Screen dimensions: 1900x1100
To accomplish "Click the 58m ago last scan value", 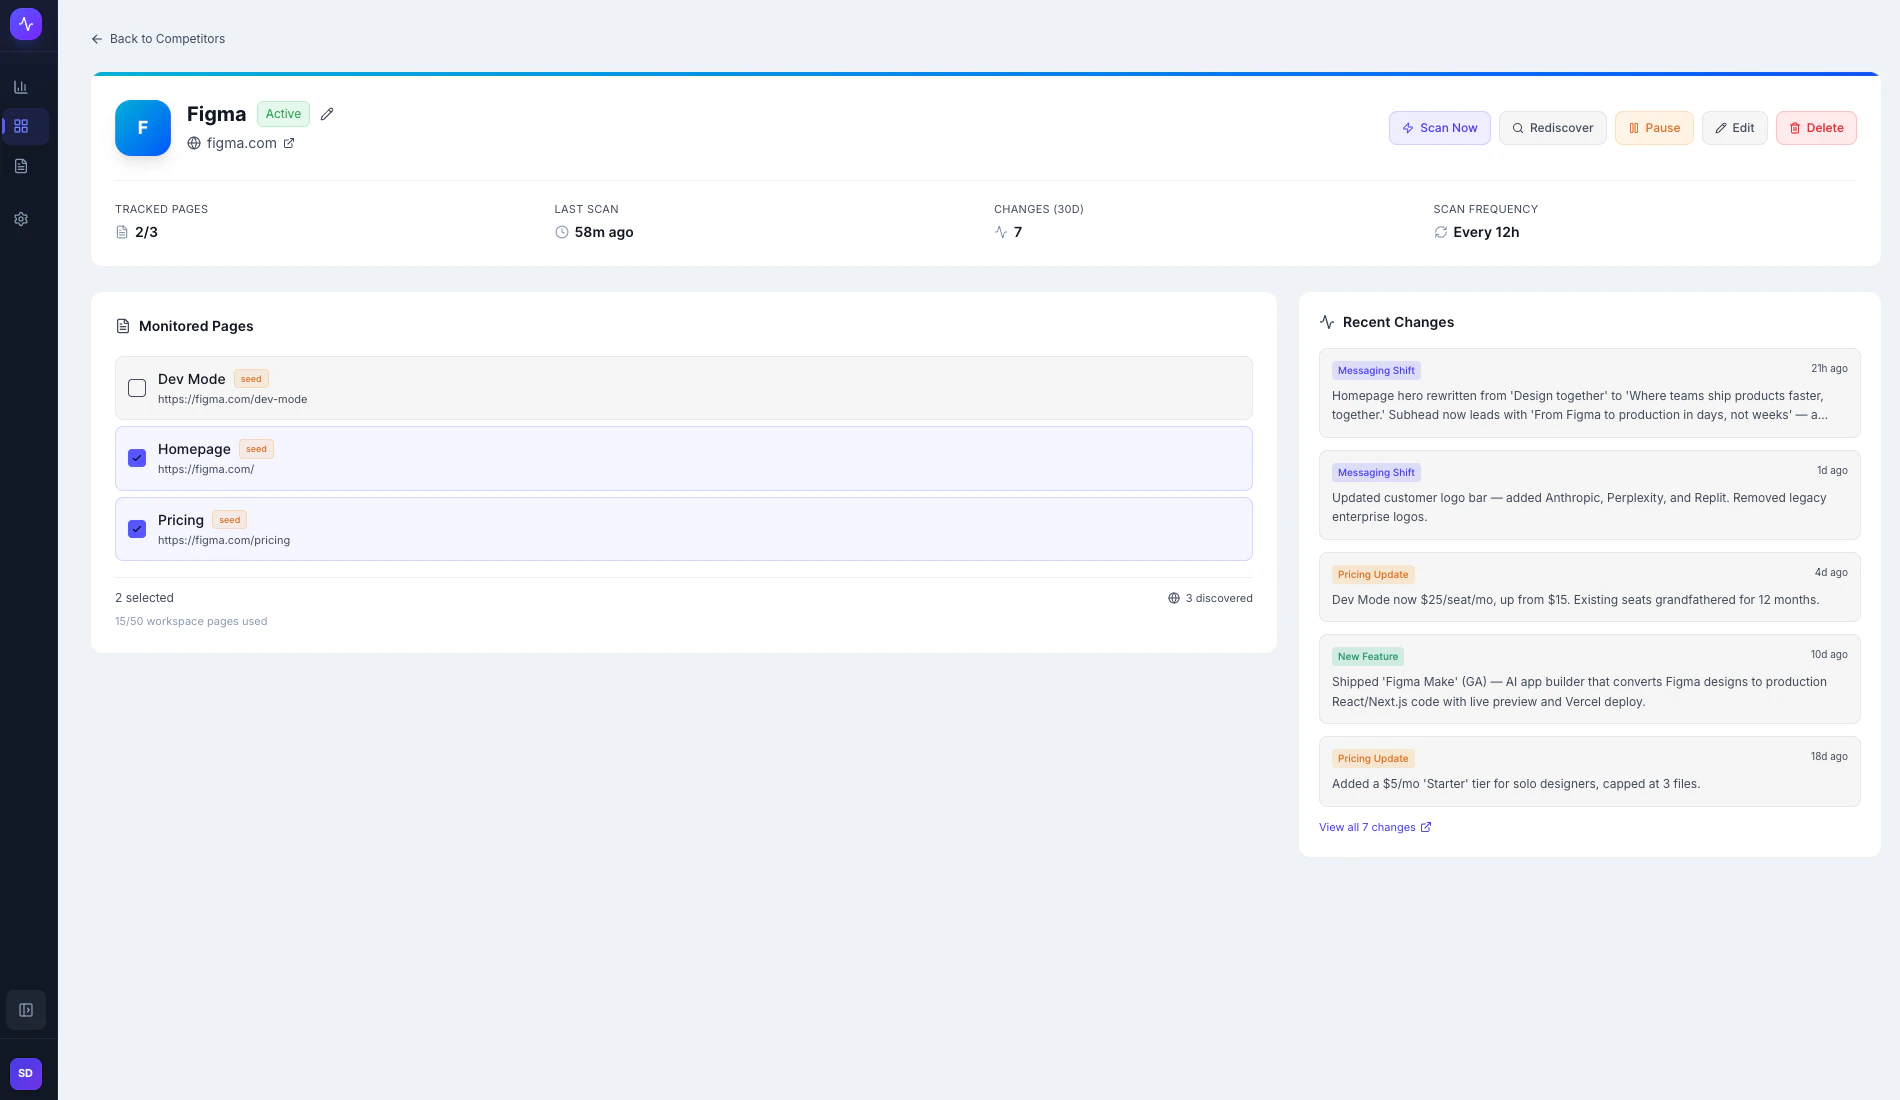I will 604,232.
